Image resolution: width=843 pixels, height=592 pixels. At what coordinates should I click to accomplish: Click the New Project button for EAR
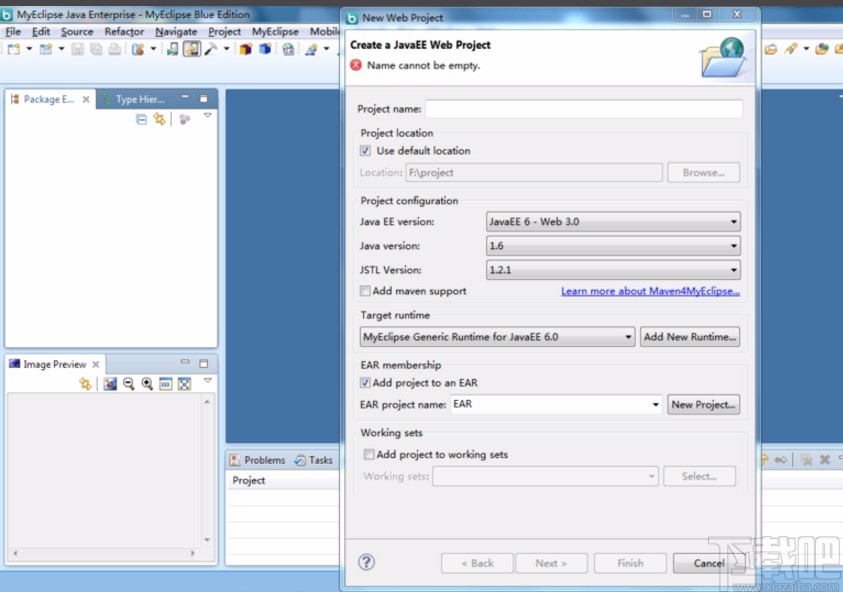pyautogui.click(x=703, y=404)
